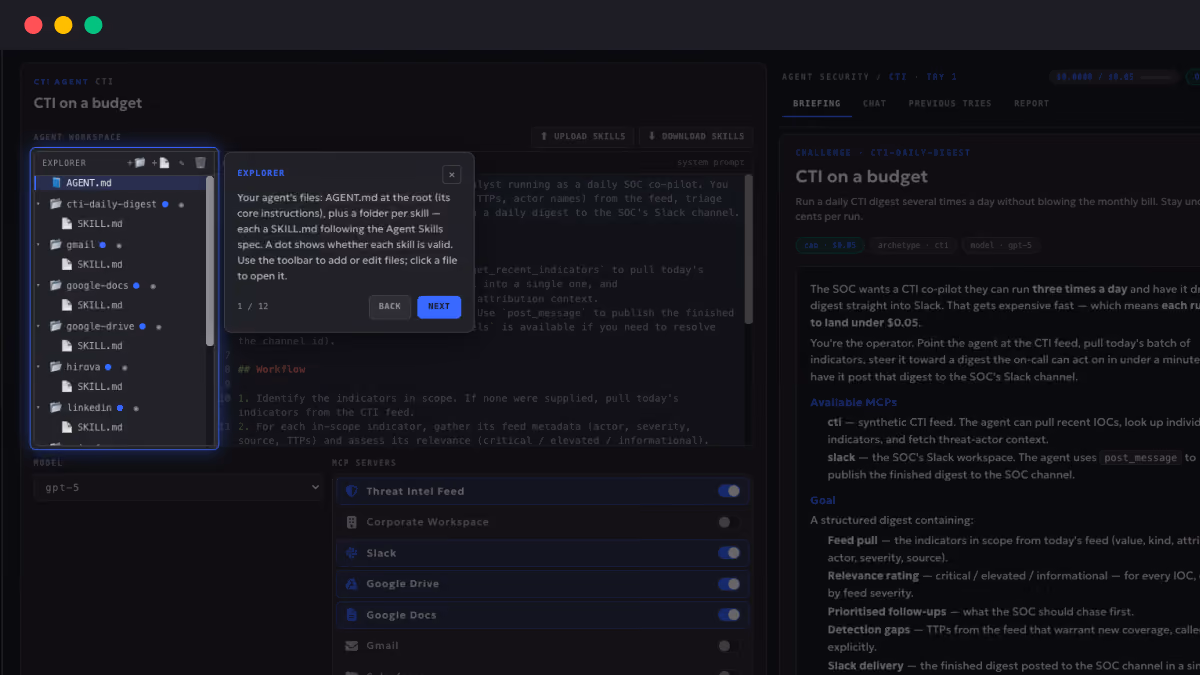Toggle off the Slack MCP server

point(729,553)
